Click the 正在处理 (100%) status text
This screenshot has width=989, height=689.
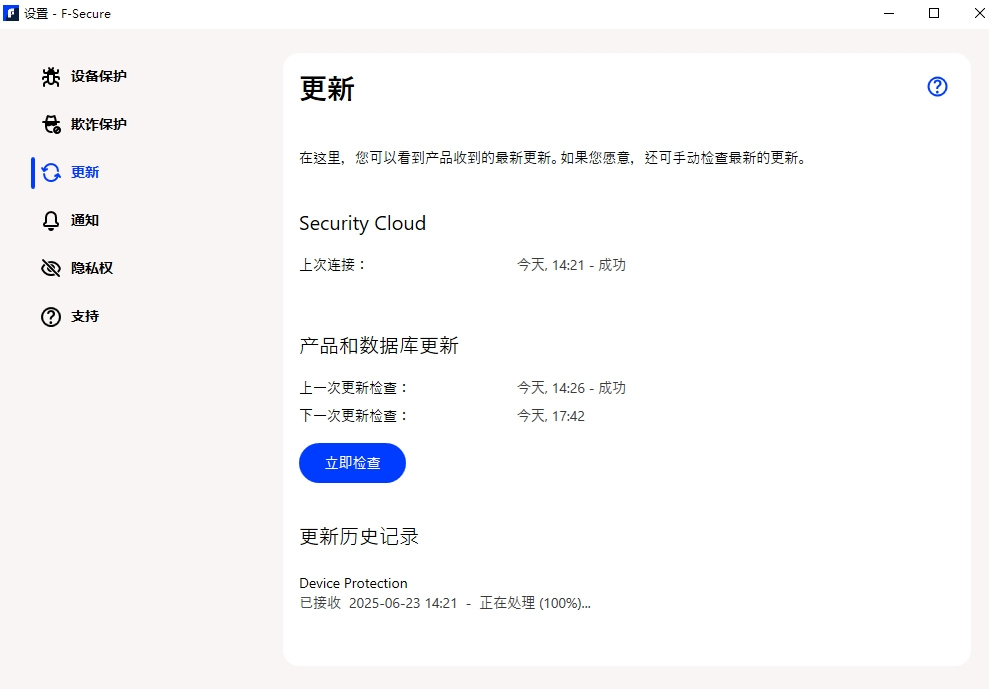coord(535,603)
